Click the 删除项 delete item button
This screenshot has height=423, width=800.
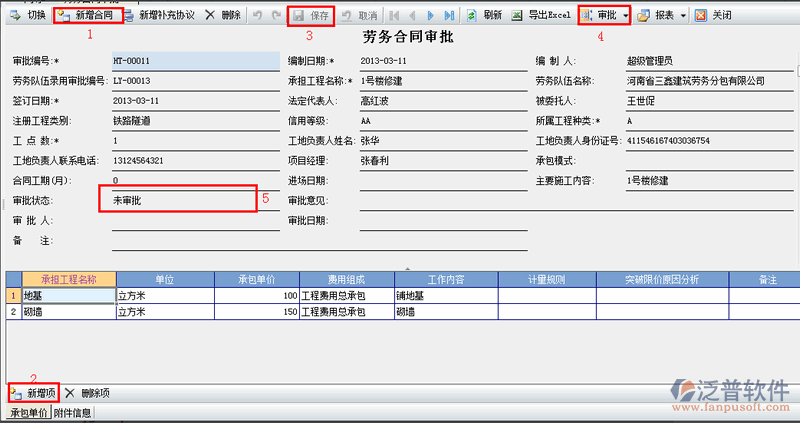(x=88, y=393)
